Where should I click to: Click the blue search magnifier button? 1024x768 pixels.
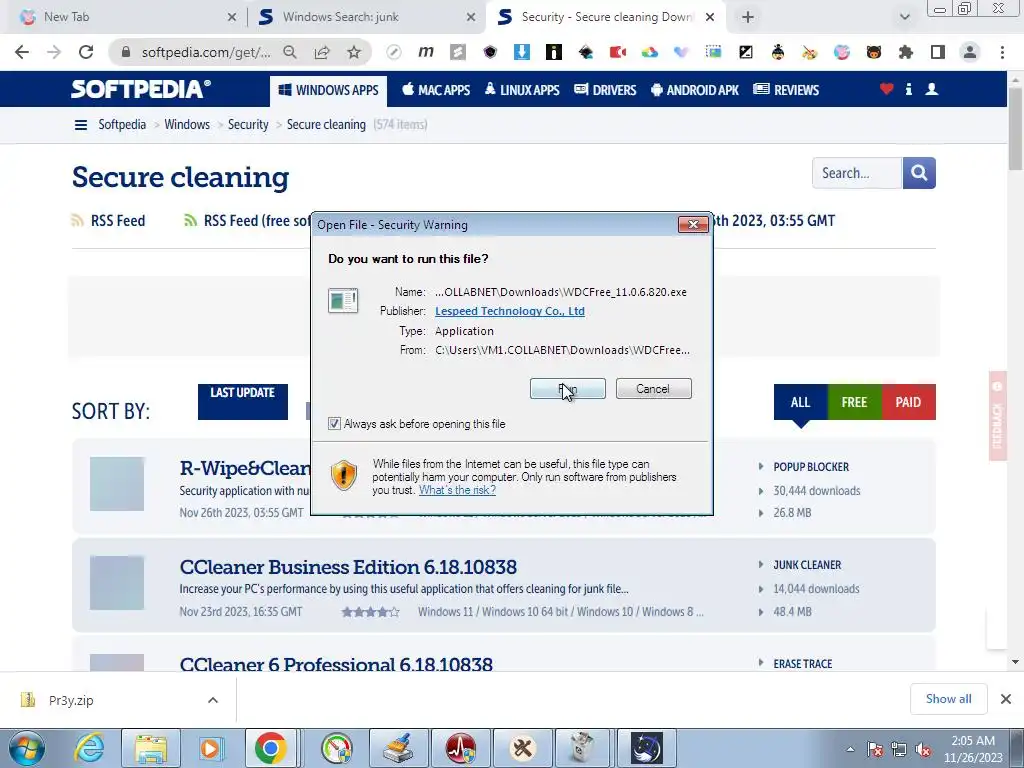pos(919,173)
